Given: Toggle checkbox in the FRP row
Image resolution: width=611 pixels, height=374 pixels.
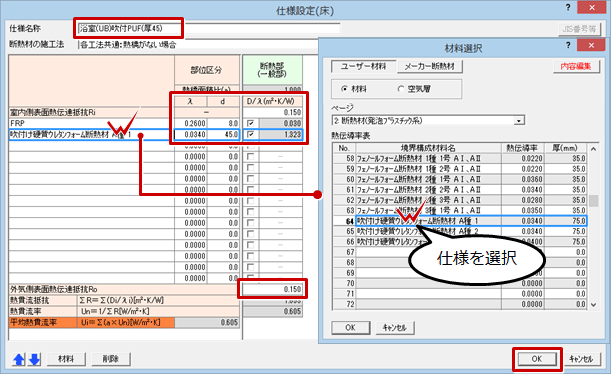Looking at the screenshot, I should (x=251, y=123).
